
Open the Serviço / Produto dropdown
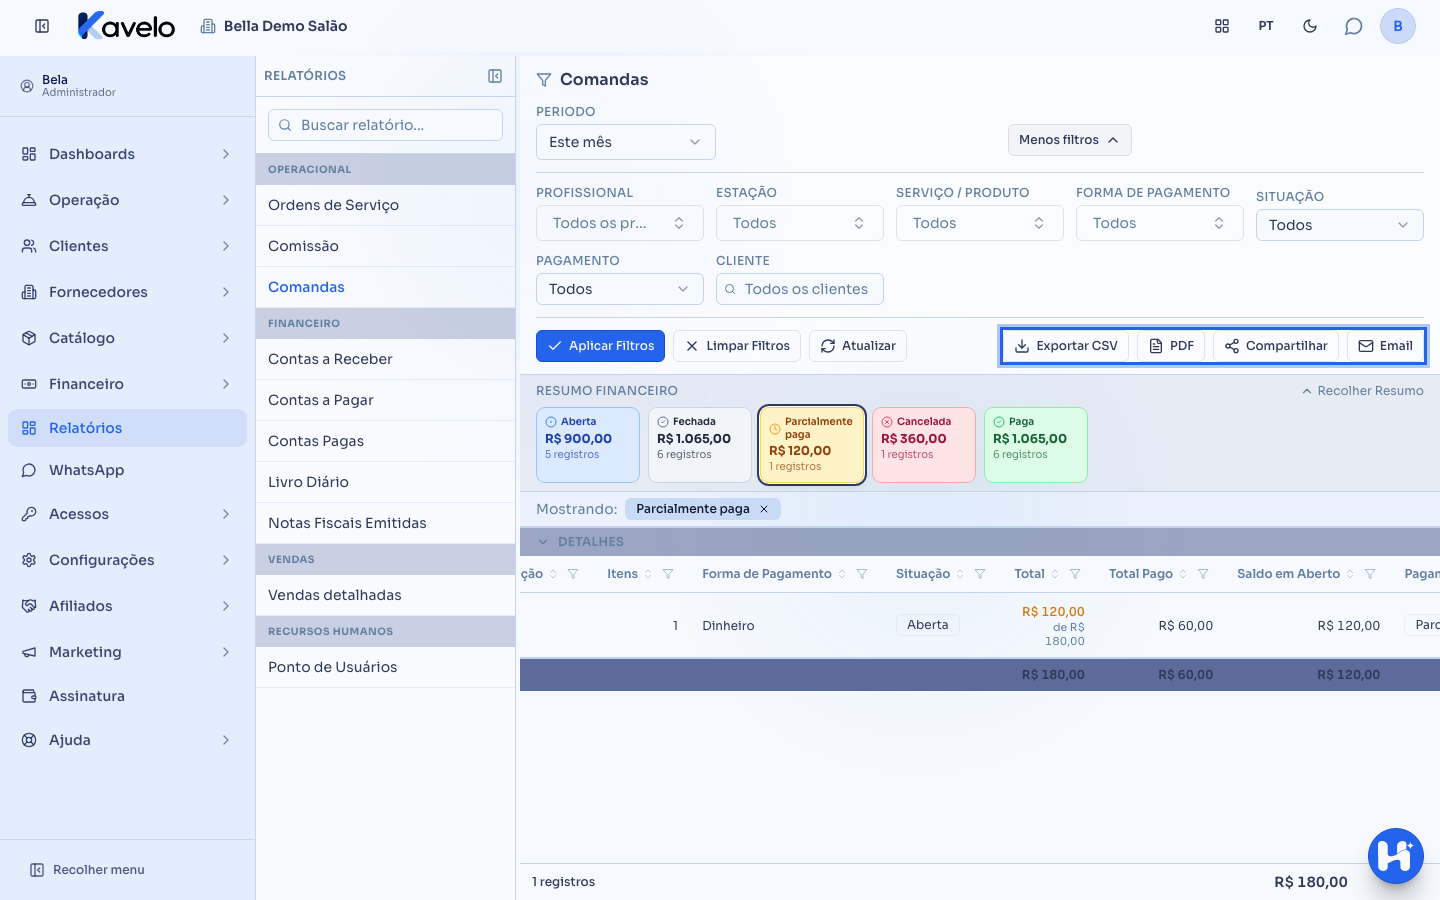(980, 223)
